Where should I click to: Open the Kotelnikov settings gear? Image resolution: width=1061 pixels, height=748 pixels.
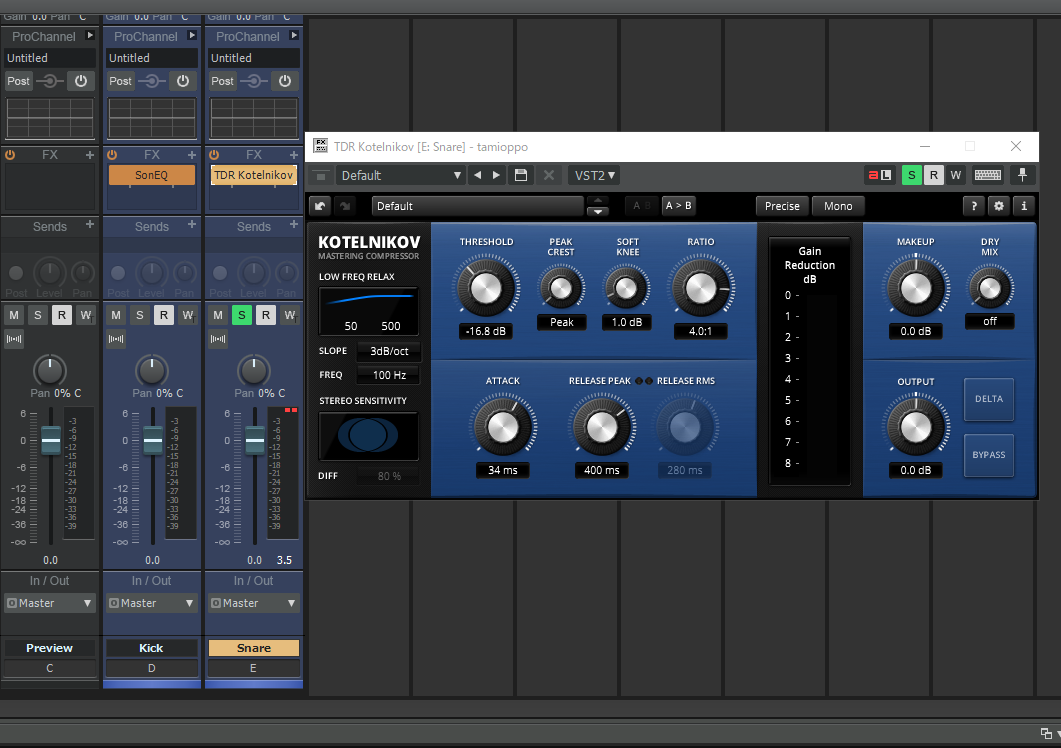tap(998, 206)
